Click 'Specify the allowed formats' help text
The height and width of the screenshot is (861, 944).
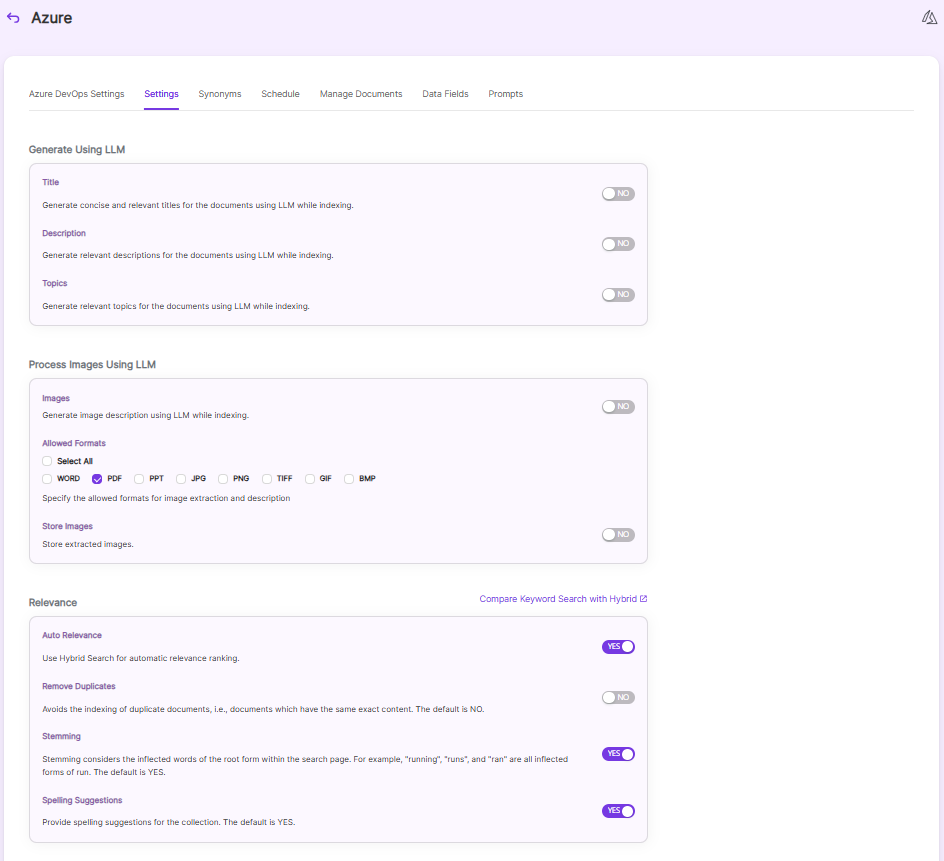click(x=166, y=499)
